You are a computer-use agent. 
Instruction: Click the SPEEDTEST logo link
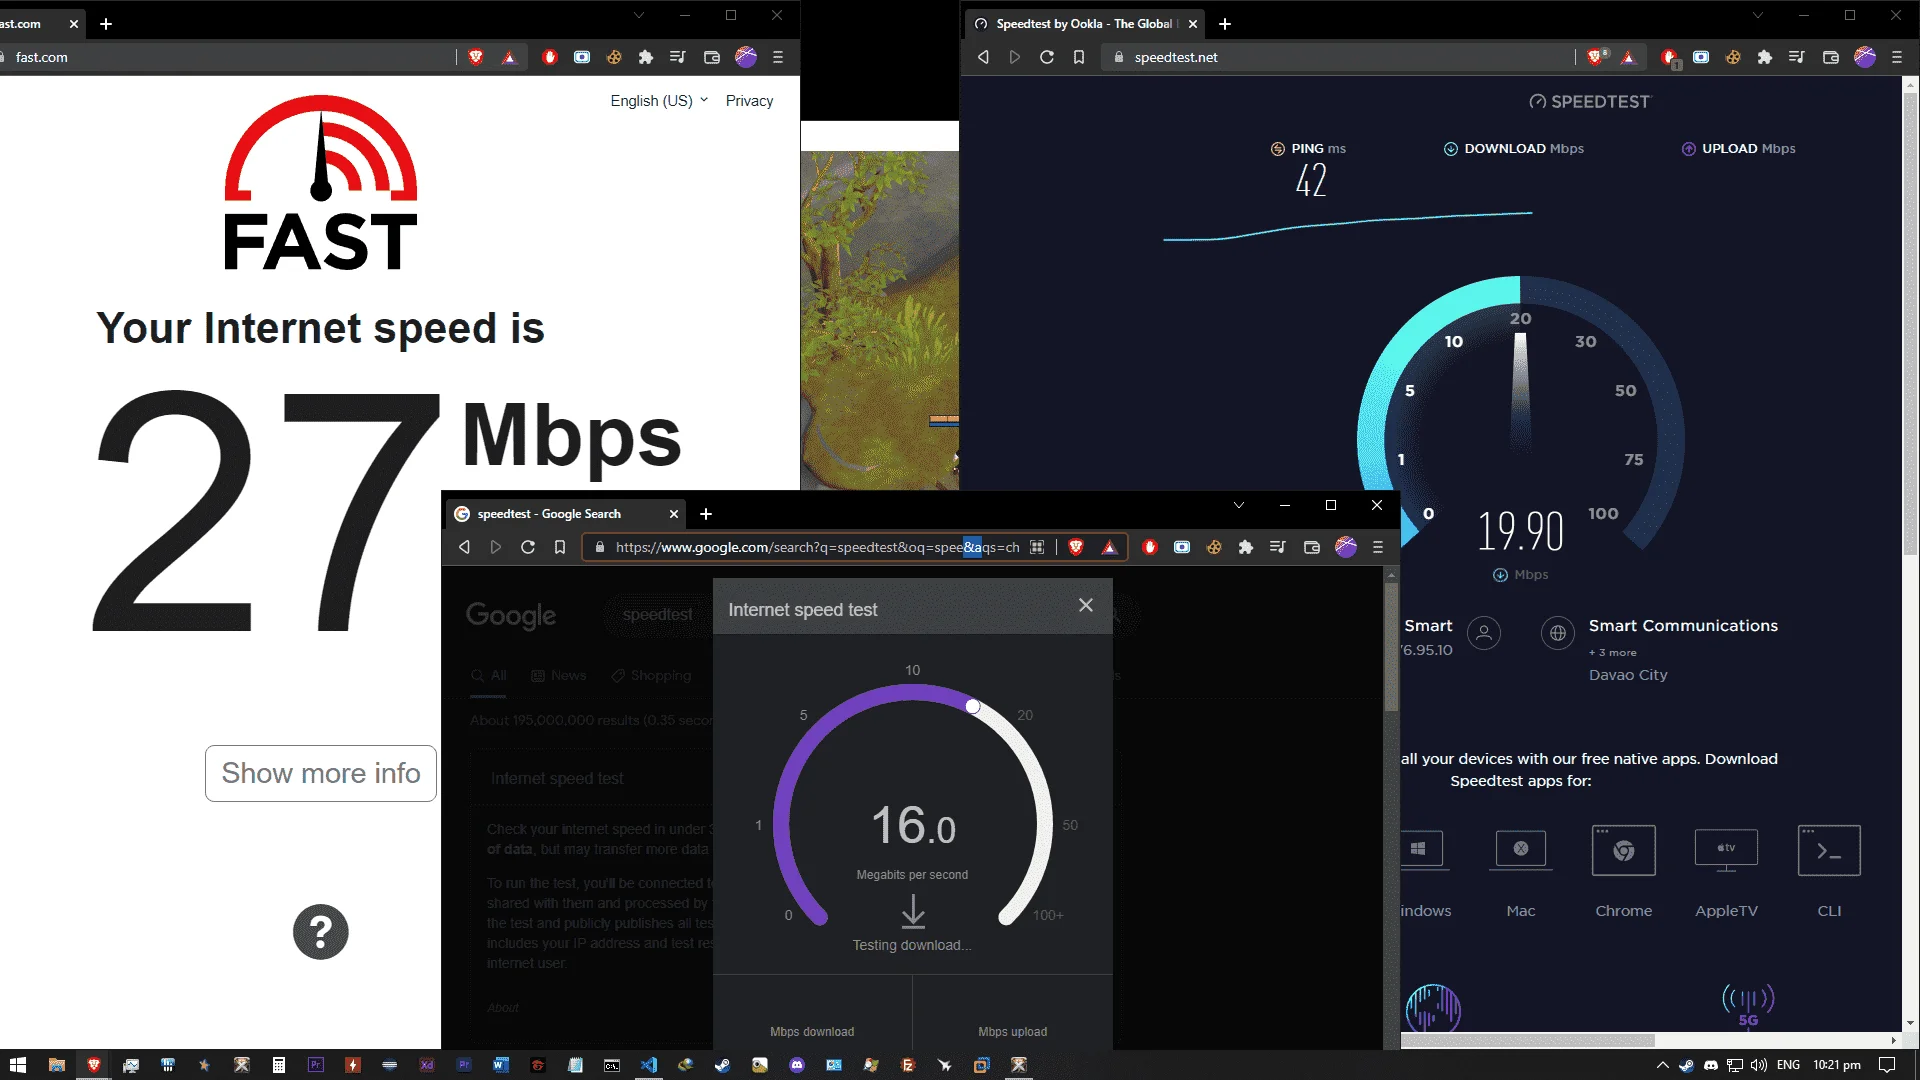coord(1590,101)
